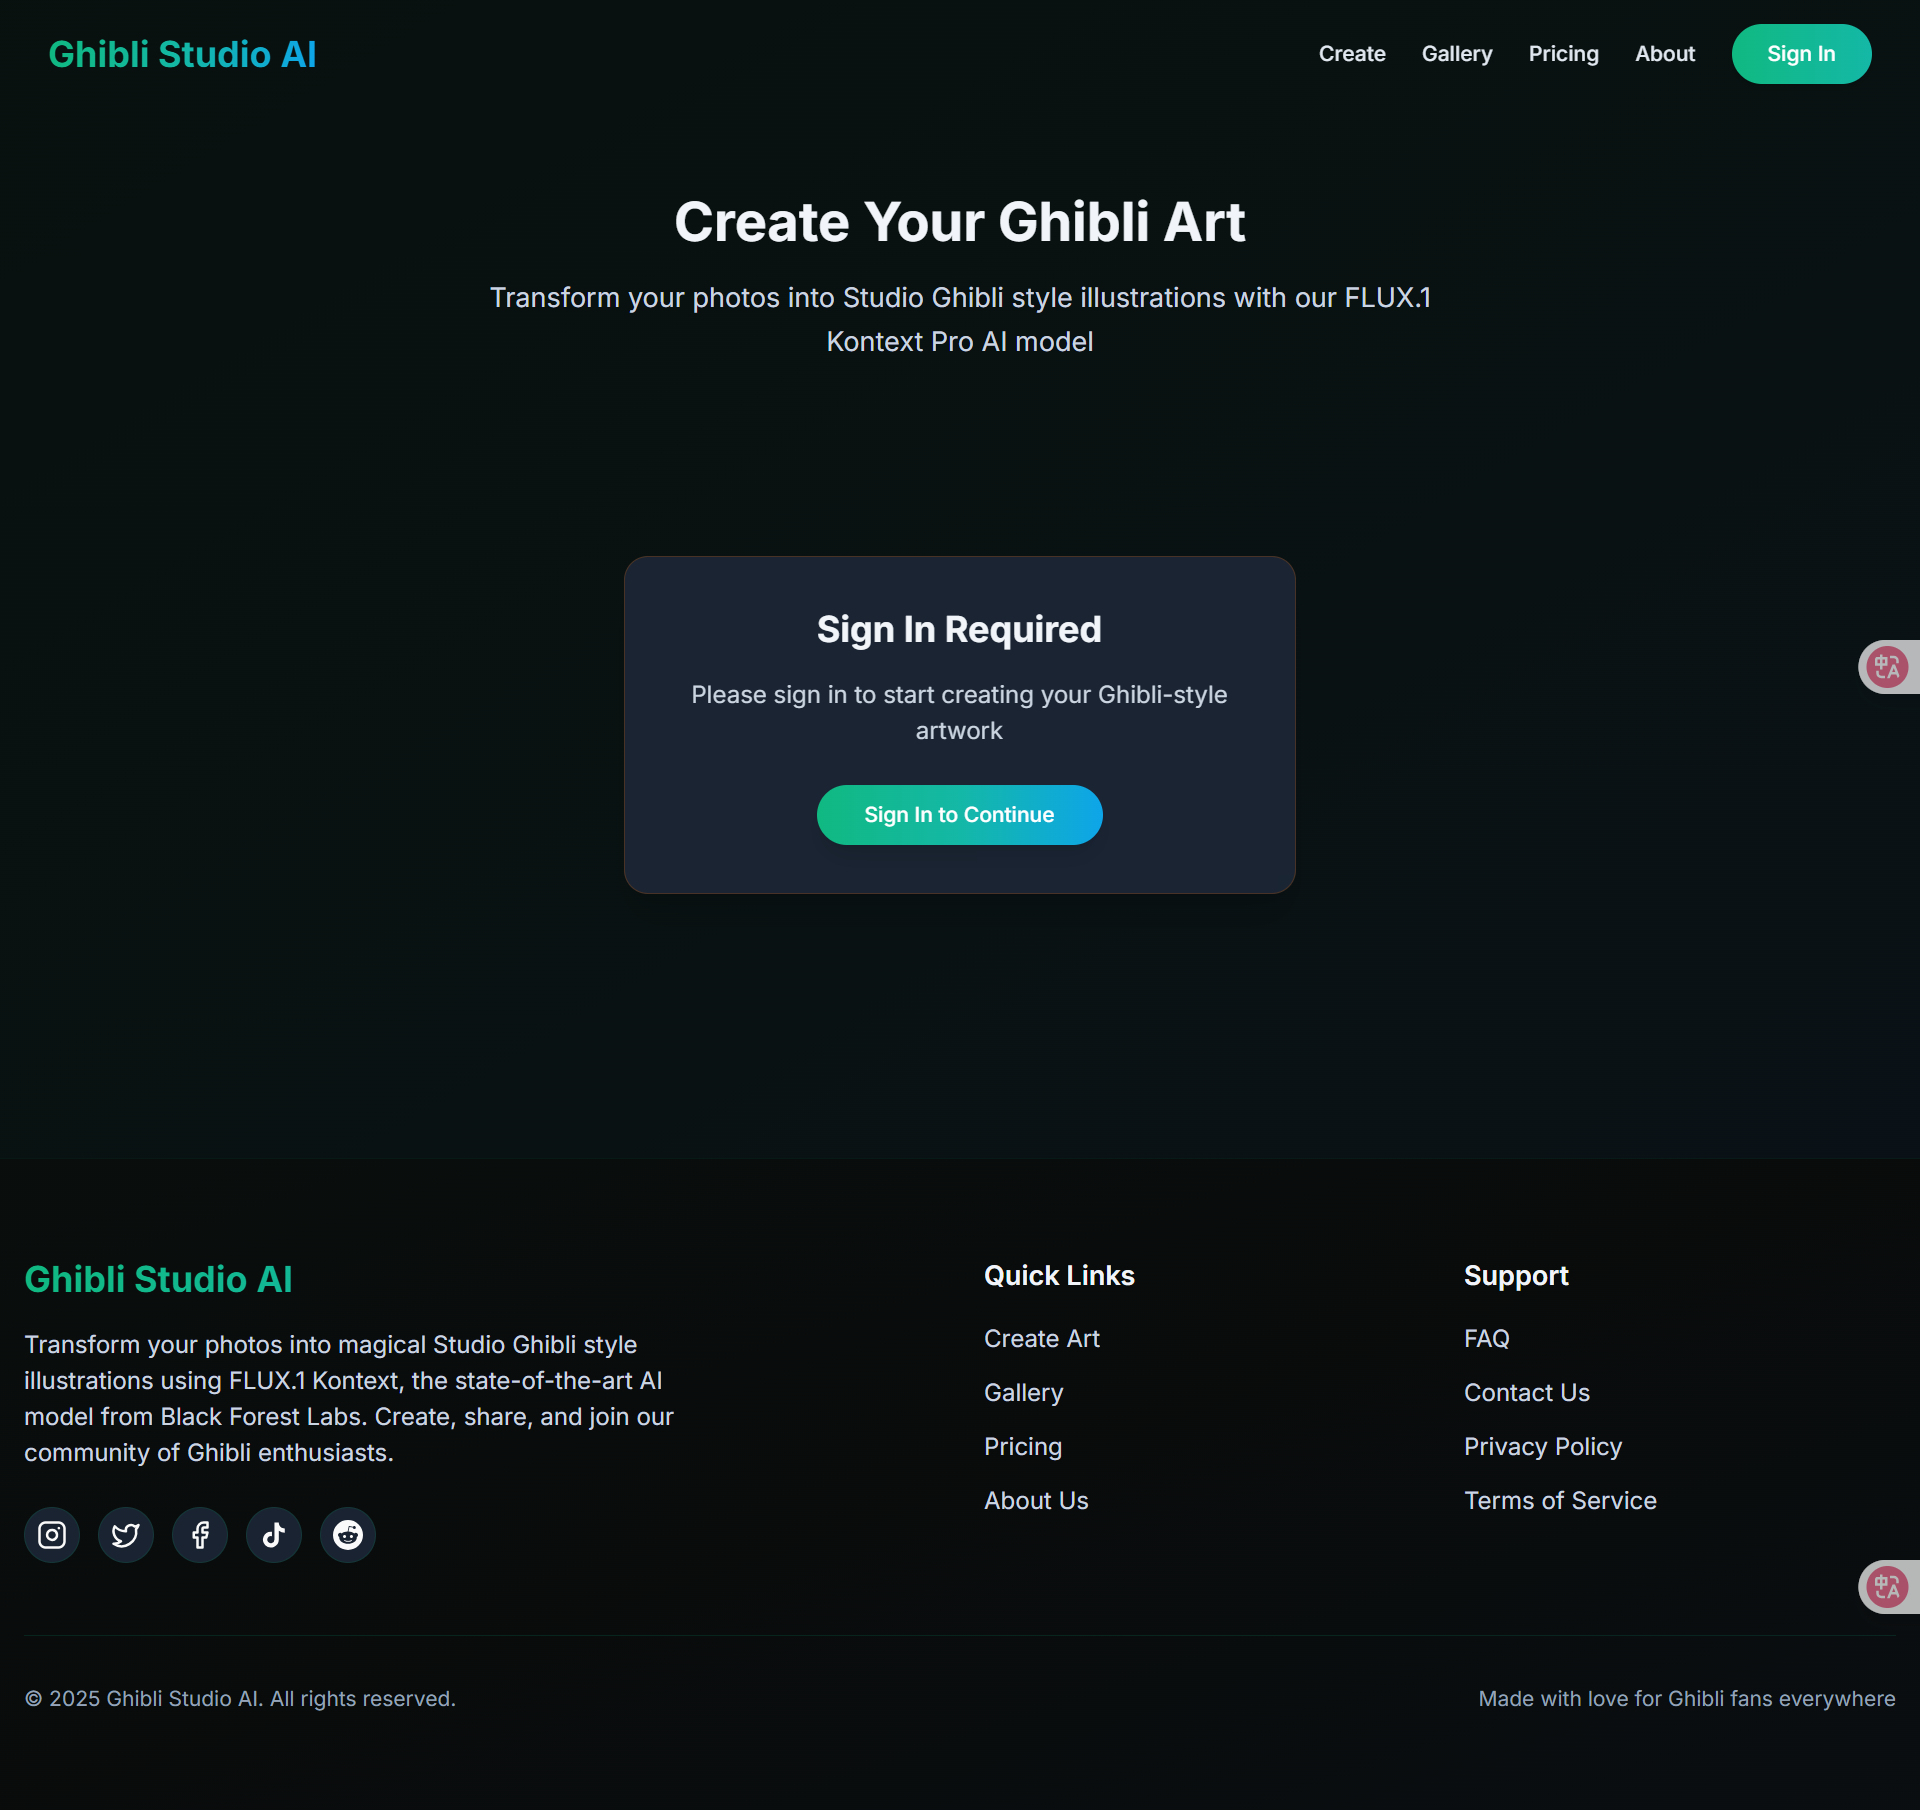
Task: Open the Privacy Policy link
Action: coord(1543,1446)
